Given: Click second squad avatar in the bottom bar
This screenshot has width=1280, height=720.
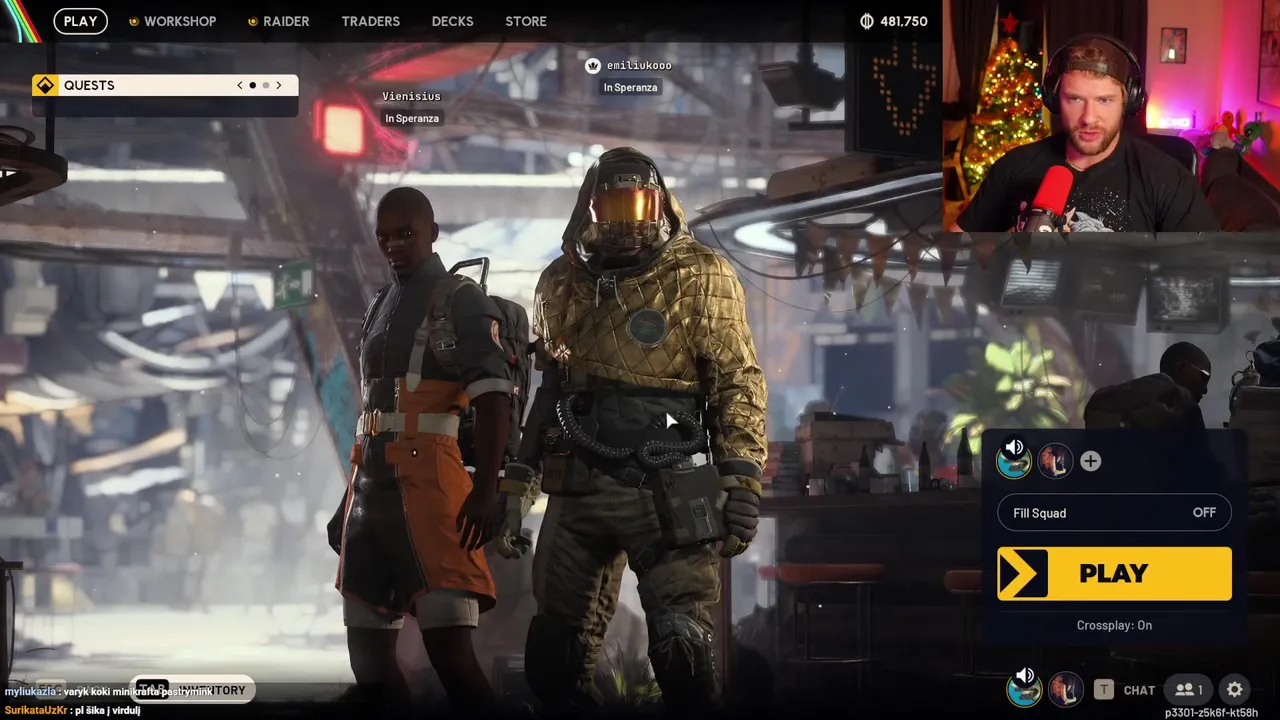Looking at the screenshot, I should pos(1066,689).
